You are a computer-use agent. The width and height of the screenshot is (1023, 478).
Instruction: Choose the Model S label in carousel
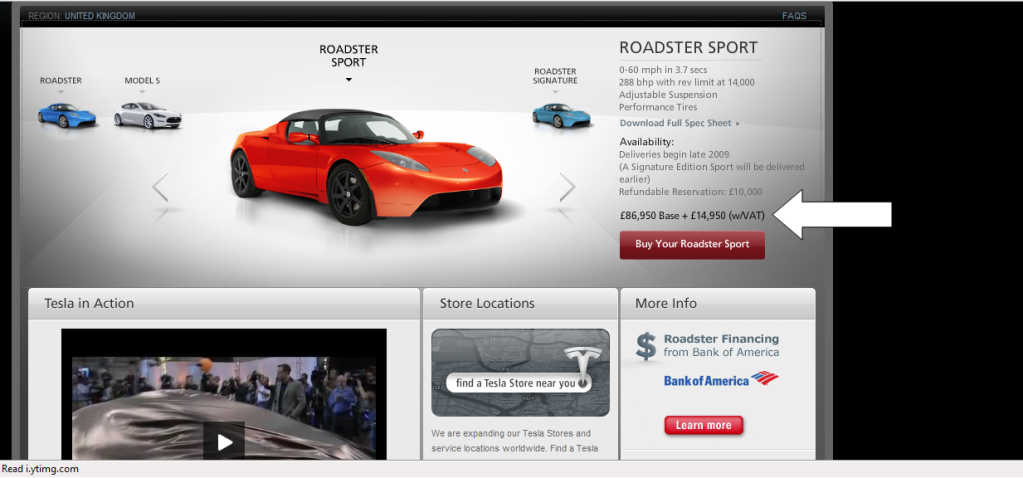point(142,81)
